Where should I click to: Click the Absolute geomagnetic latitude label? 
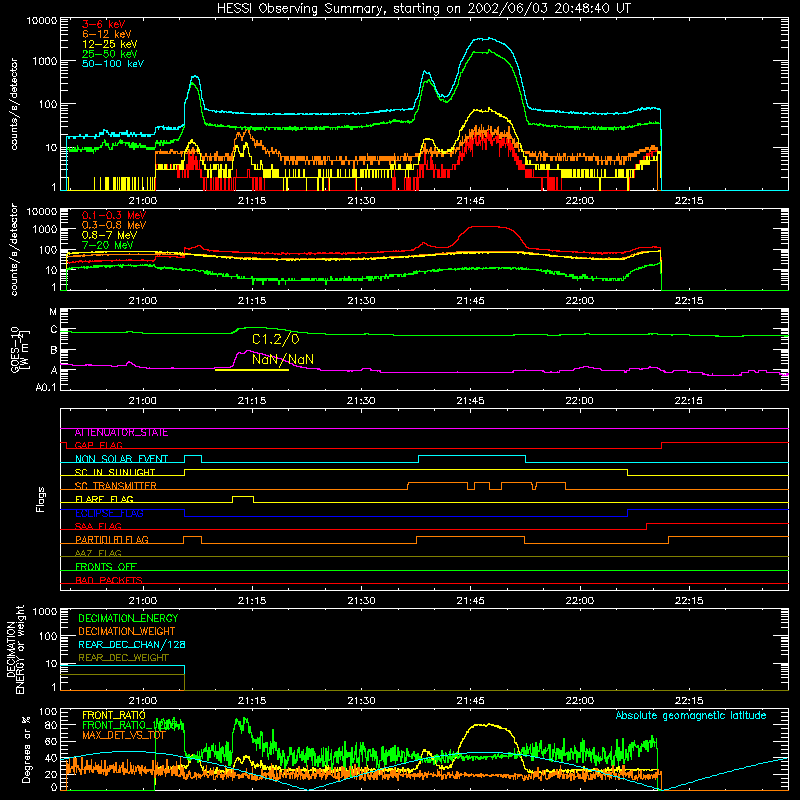[x=691, y=715]
